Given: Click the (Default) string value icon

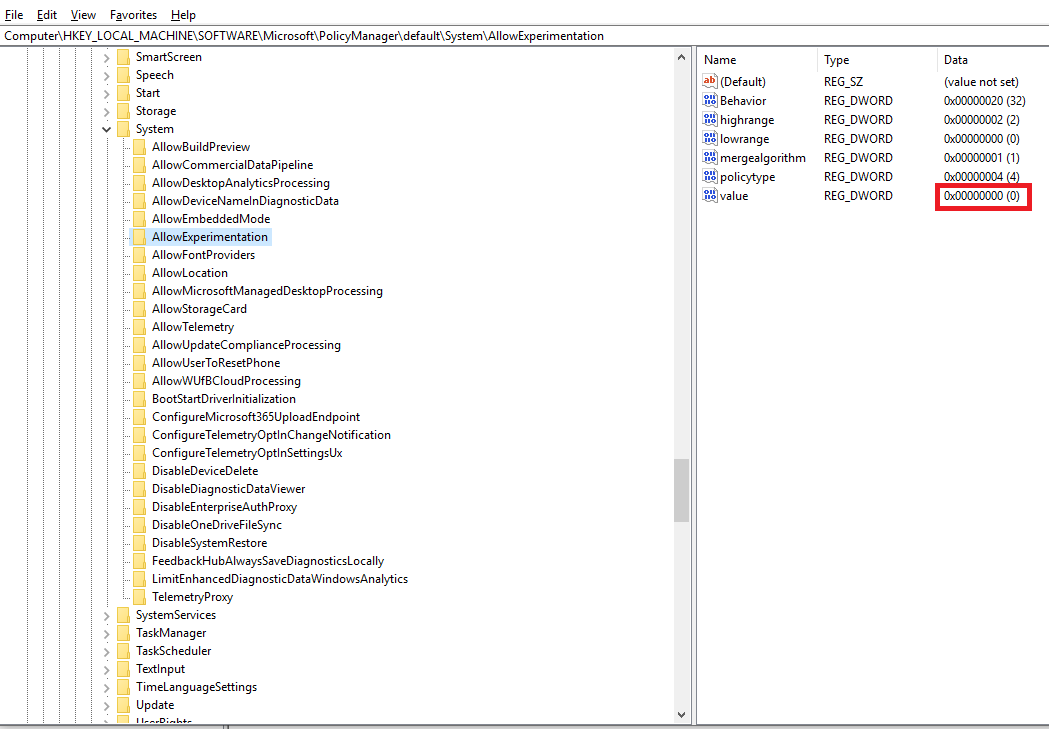Looking at the screenshot, I should [710, 81].
